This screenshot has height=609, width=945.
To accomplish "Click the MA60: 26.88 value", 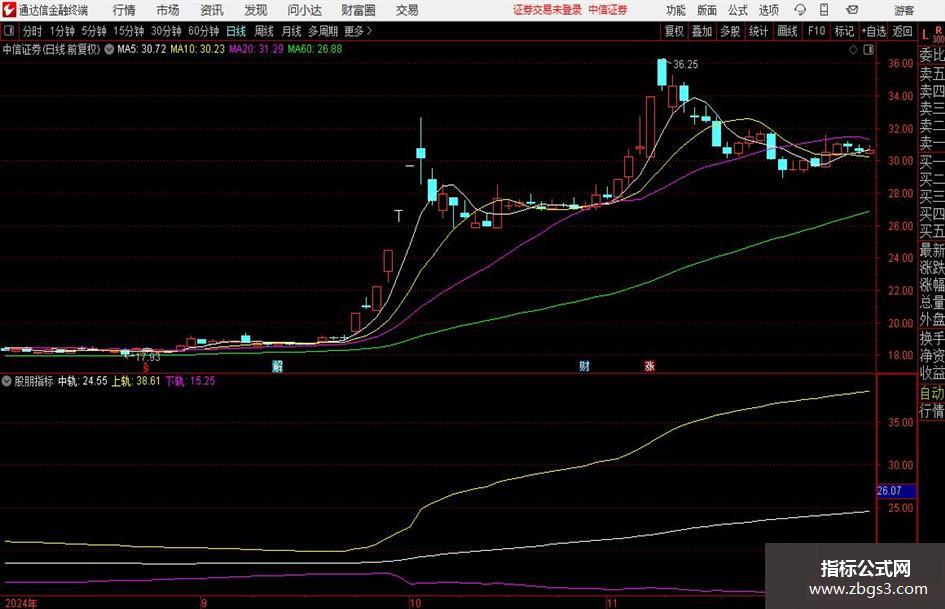I will (x=315, y=49).
